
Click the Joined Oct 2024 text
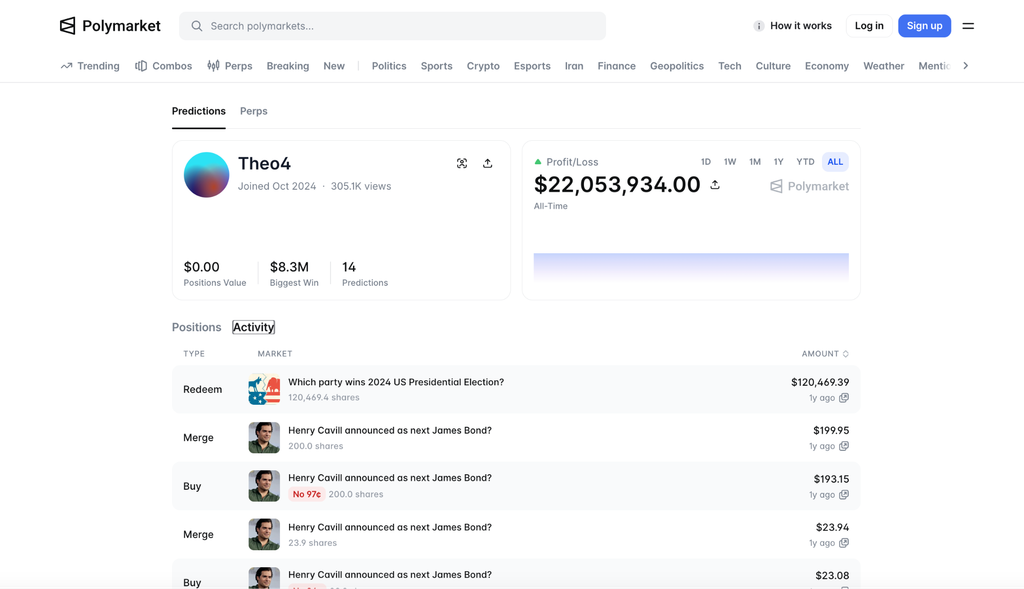click(x=277, y=186)
